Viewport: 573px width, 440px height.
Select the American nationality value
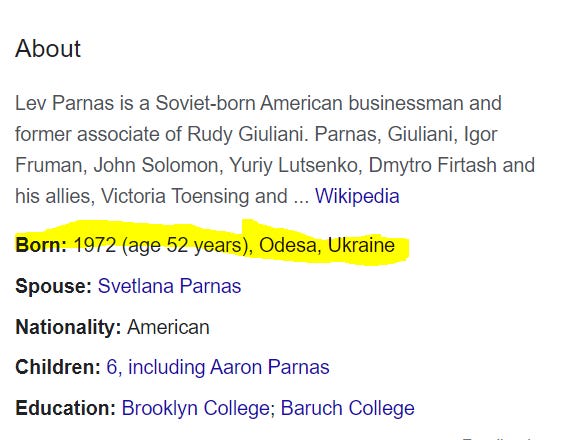168,327
